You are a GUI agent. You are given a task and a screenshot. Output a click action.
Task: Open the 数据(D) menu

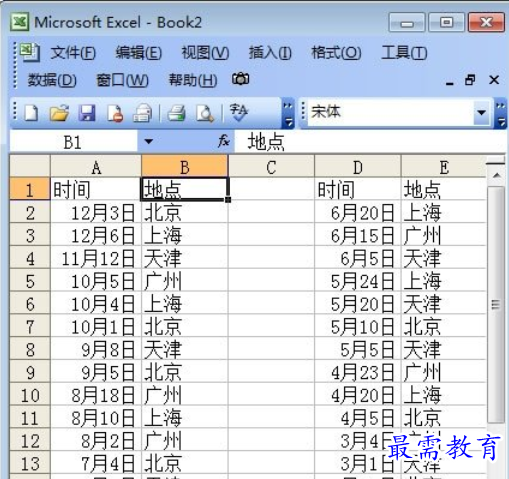[52, 80]
